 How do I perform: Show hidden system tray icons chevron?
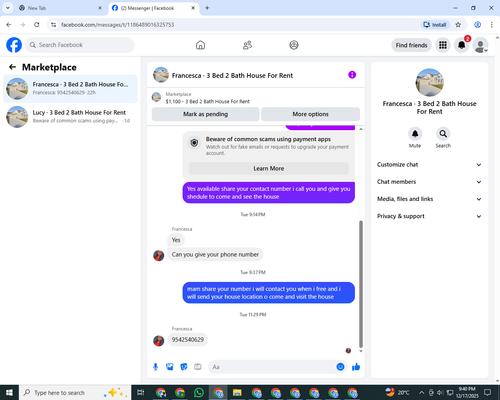pyautogui.click(x=421, y=393)
